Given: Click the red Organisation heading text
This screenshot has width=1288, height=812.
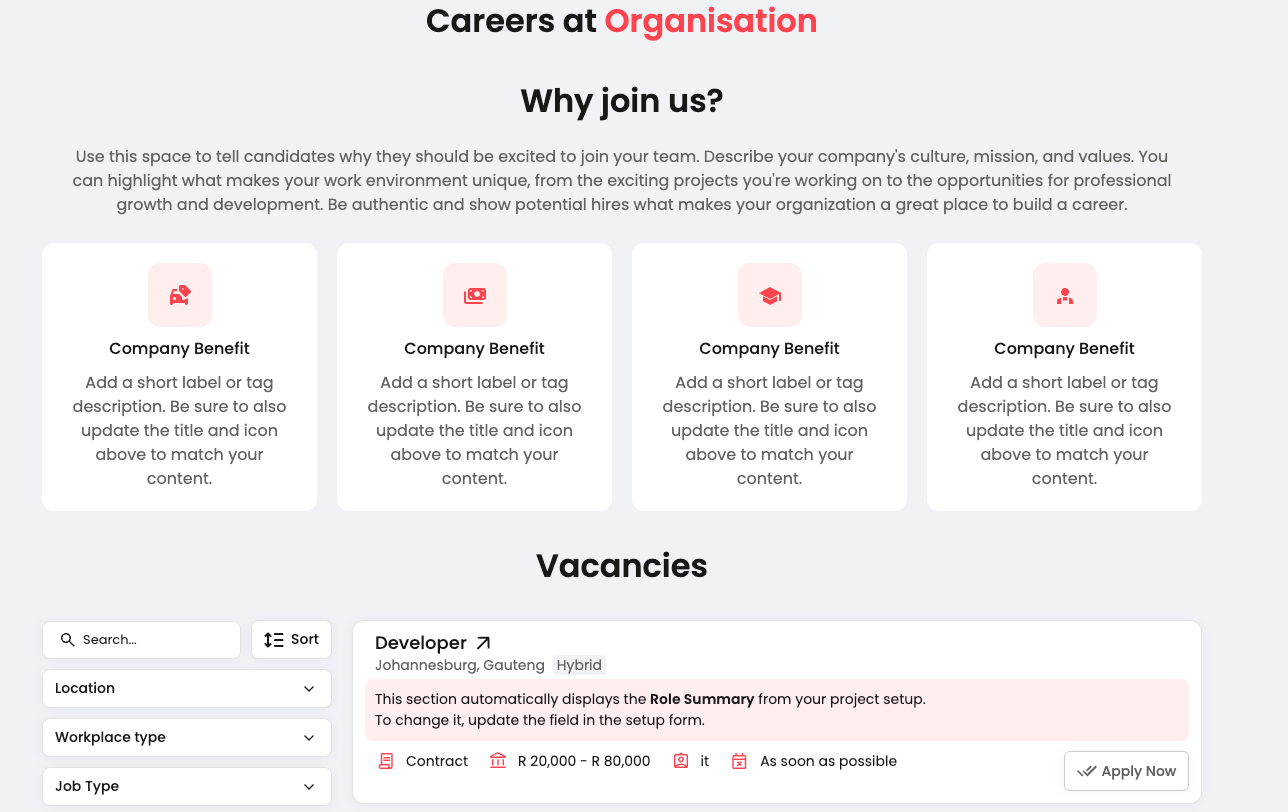Looking at the screenshot, I should (711, 21).
